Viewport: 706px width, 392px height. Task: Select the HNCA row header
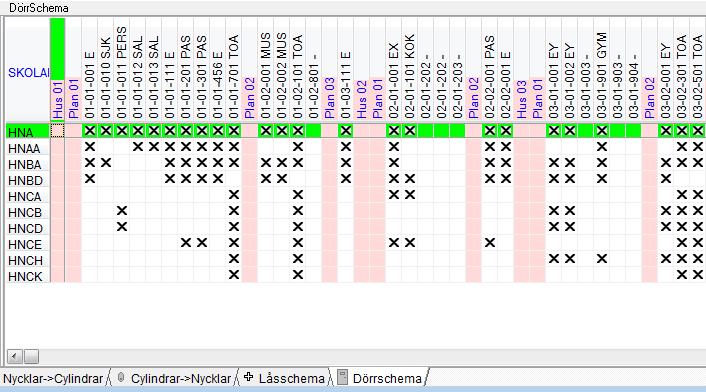point(28,196)
